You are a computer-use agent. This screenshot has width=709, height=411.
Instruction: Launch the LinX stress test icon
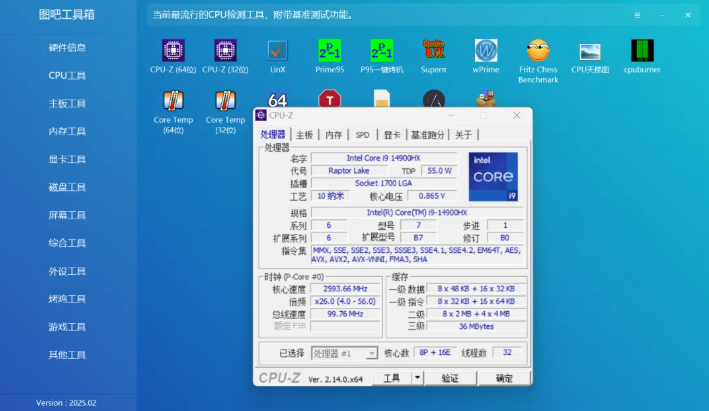coord(277,51)
